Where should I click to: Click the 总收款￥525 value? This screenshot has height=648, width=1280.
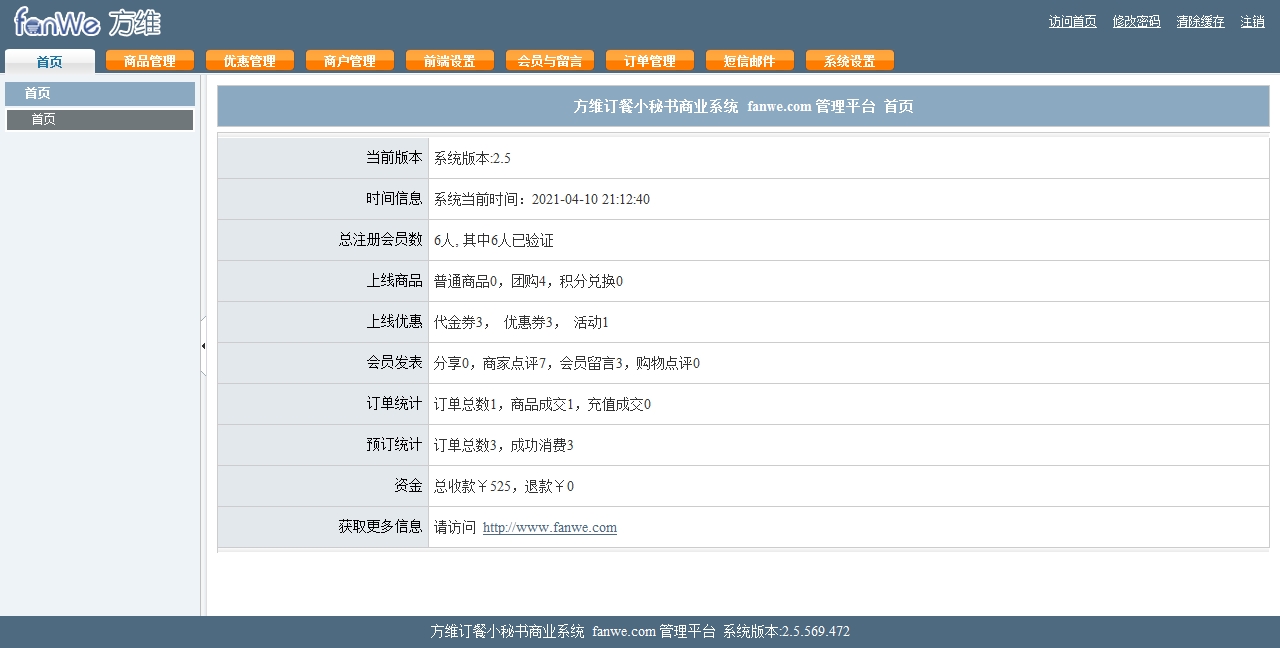click(x=504, y=486)
